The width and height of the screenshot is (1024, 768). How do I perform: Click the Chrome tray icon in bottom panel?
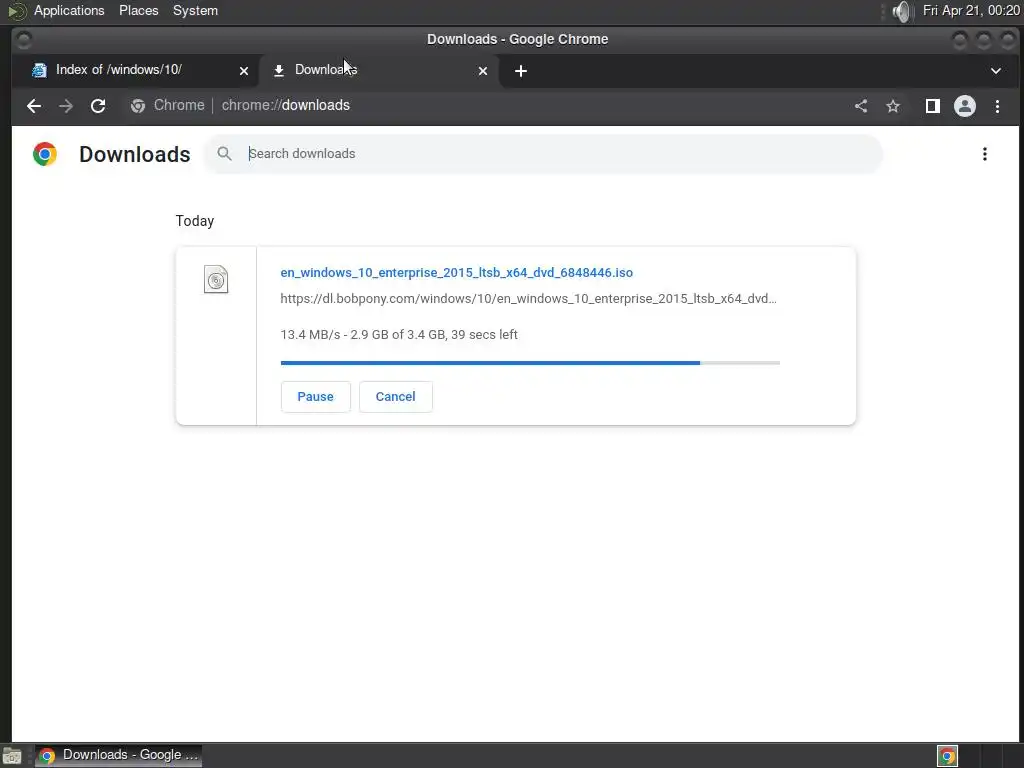coord(948,756)
